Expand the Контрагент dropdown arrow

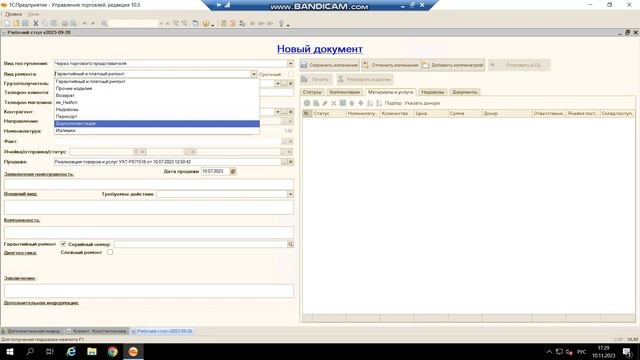pyautogui.click(x=278, y=112)
